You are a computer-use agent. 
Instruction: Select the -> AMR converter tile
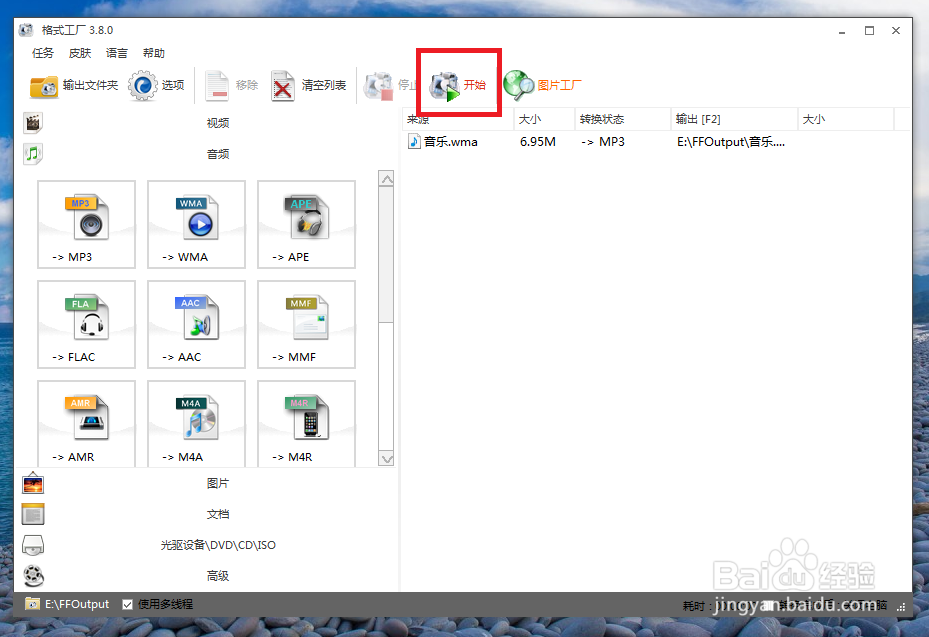coord(86,423)
